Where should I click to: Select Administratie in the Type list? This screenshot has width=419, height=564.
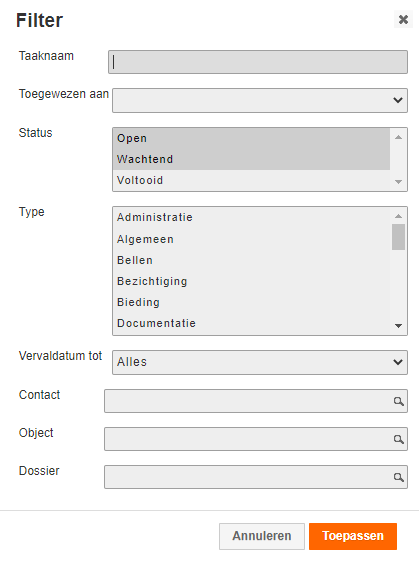[251, 218]
